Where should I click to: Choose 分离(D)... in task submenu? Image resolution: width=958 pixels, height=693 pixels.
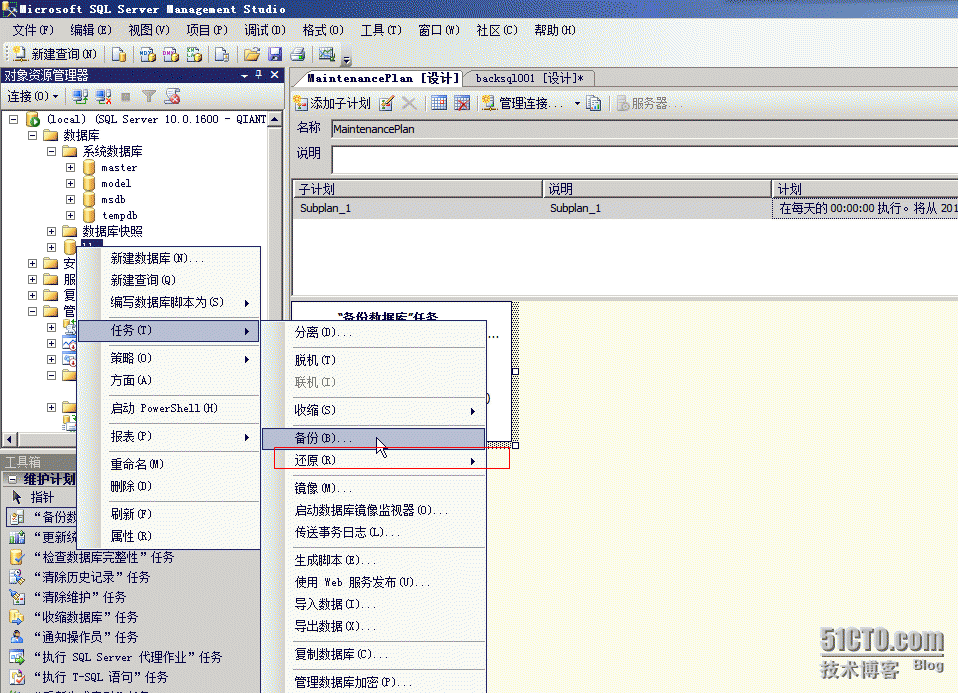(x=375, y=332)
